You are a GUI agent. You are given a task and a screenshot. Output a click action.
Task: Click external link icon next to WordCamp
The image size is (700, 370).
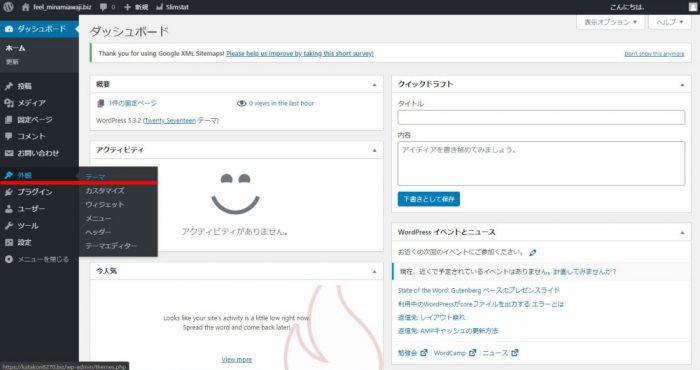(x=472, y=353)
